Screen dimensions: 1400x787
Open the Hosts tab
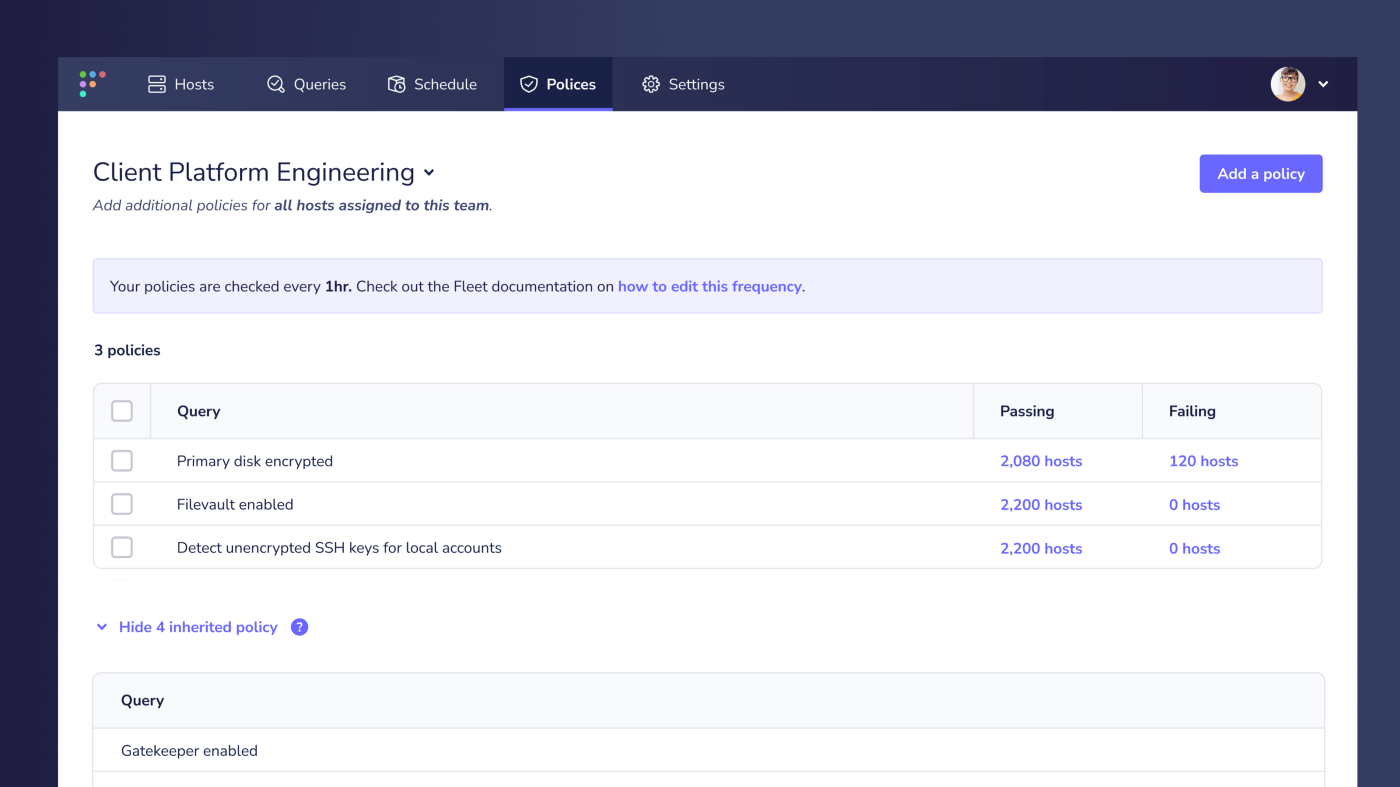click(181, 84)
